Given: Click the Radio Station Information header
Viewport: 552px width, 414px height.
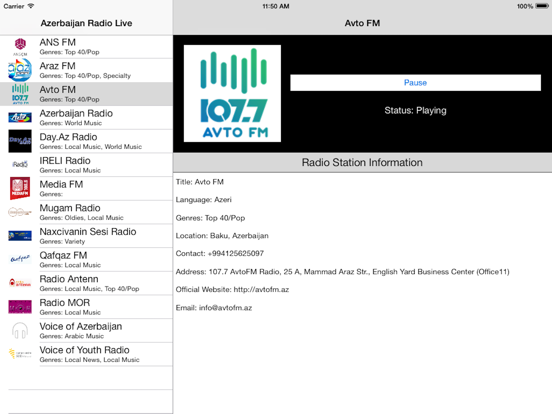Looking at the screenshot, I should [x=362, y=163].
